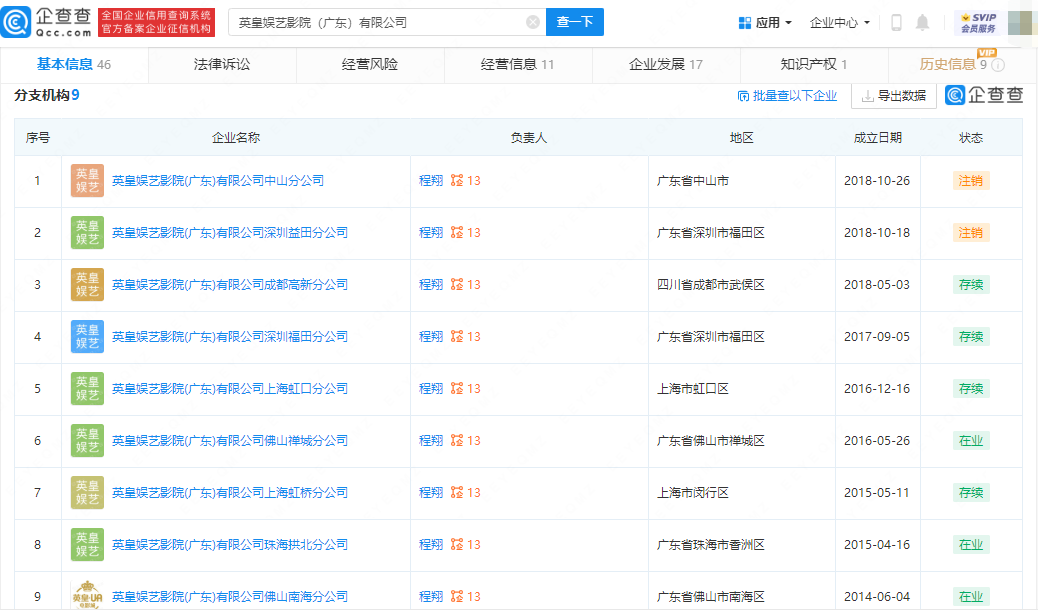The width and height of the screenshot is (1038, 611).
Task: Click 程翔 in the 中山分公司 row
Action: click(431, 181)
